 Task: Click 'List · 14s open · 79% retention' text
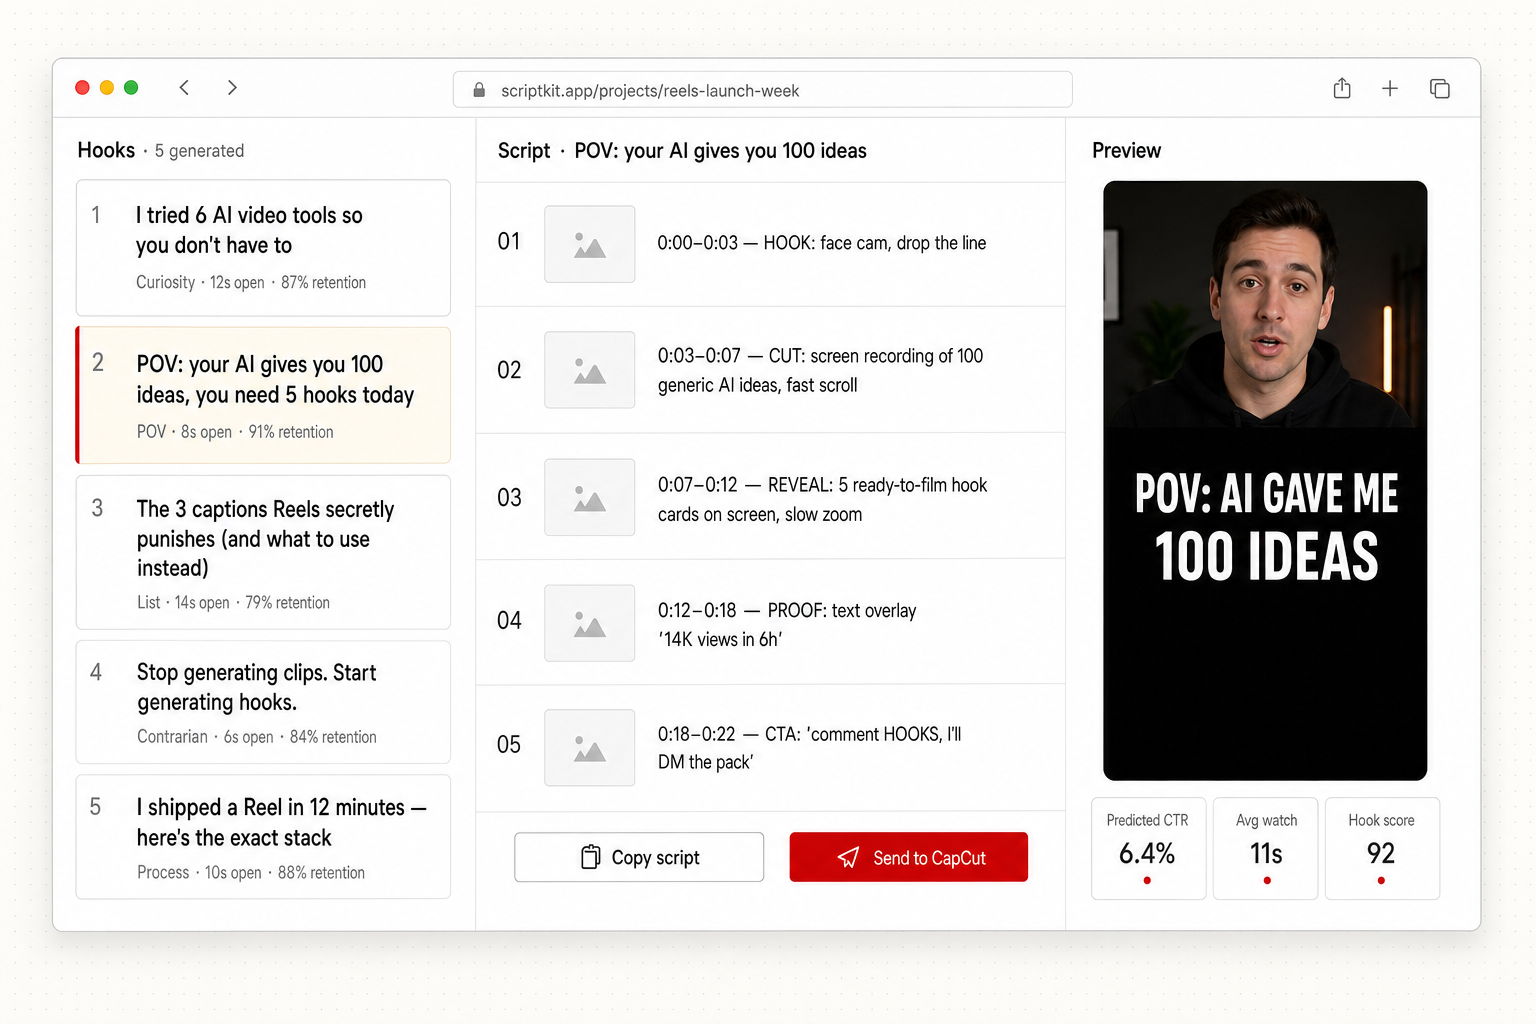[x=233, y=603]
